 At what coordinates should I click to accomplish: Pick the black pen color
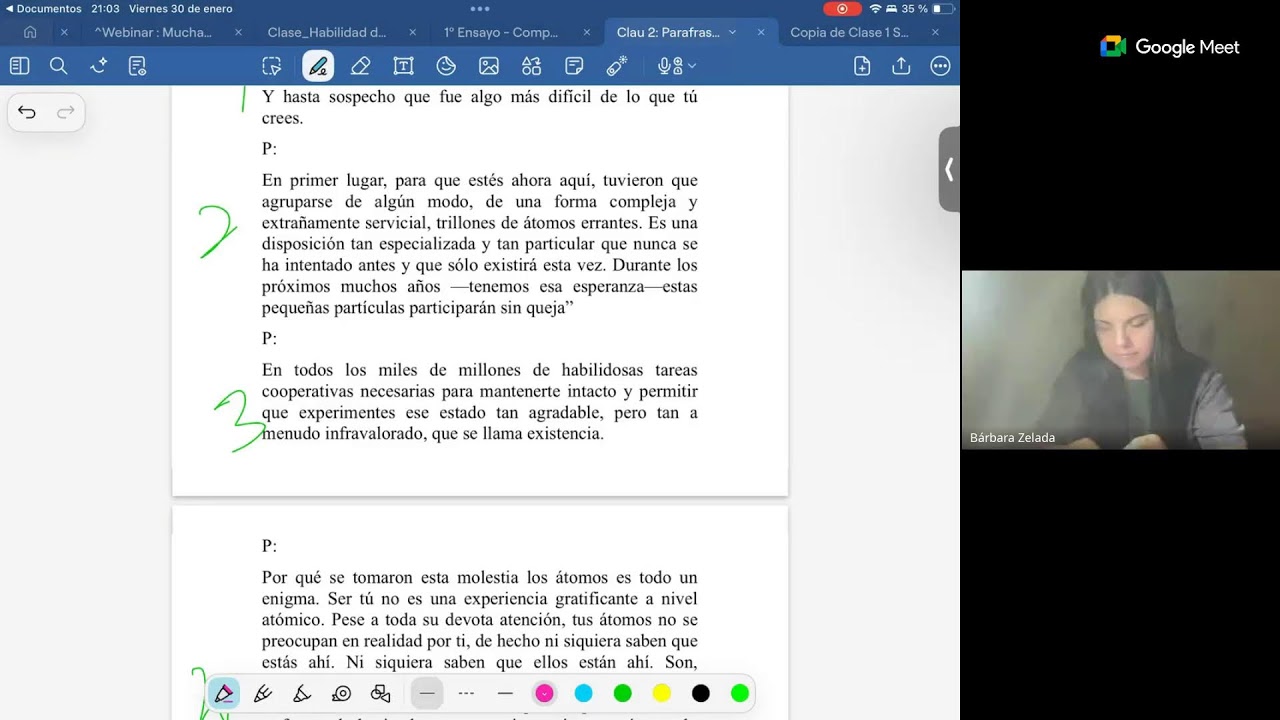tap(701, 693)
